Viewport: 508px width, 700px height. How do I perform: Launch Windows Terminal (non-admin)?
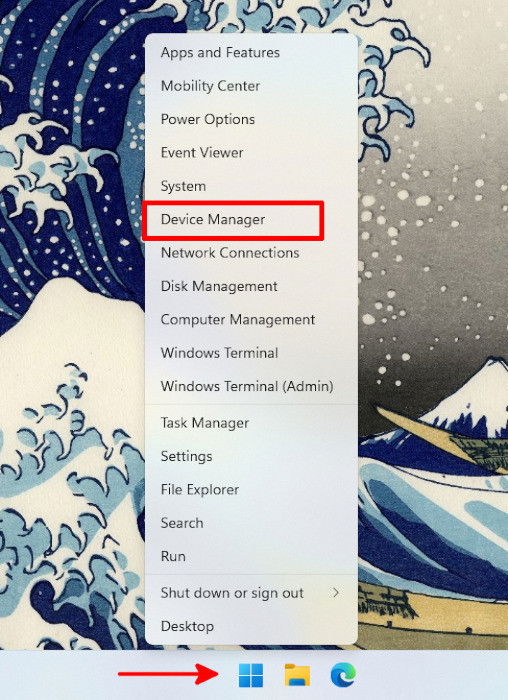click(x=251, y=353)
